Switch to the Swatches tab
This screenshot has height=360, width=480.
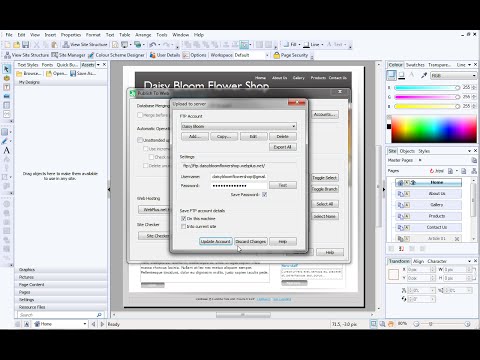click(415, 65)
